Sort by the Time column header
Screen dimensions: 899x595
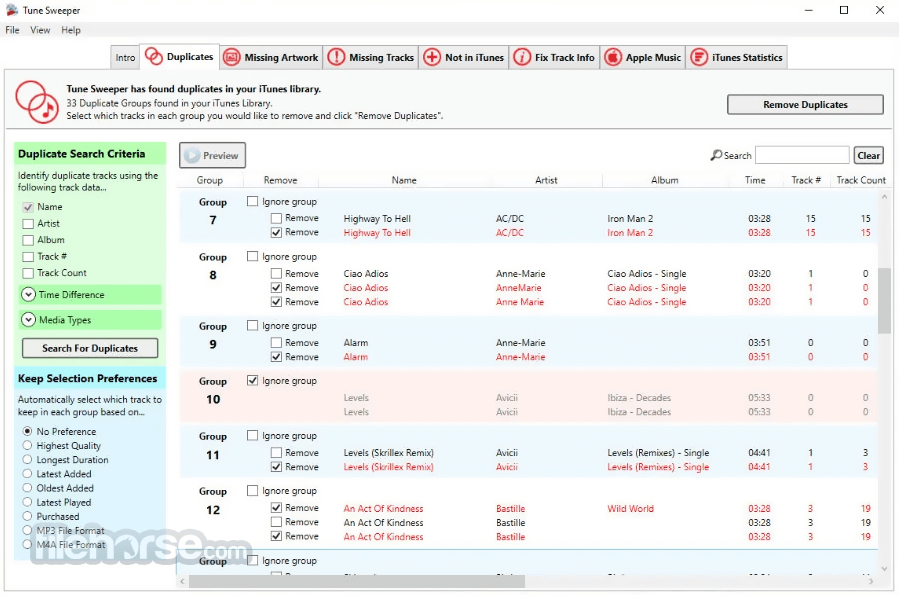[x=755, y=180]
